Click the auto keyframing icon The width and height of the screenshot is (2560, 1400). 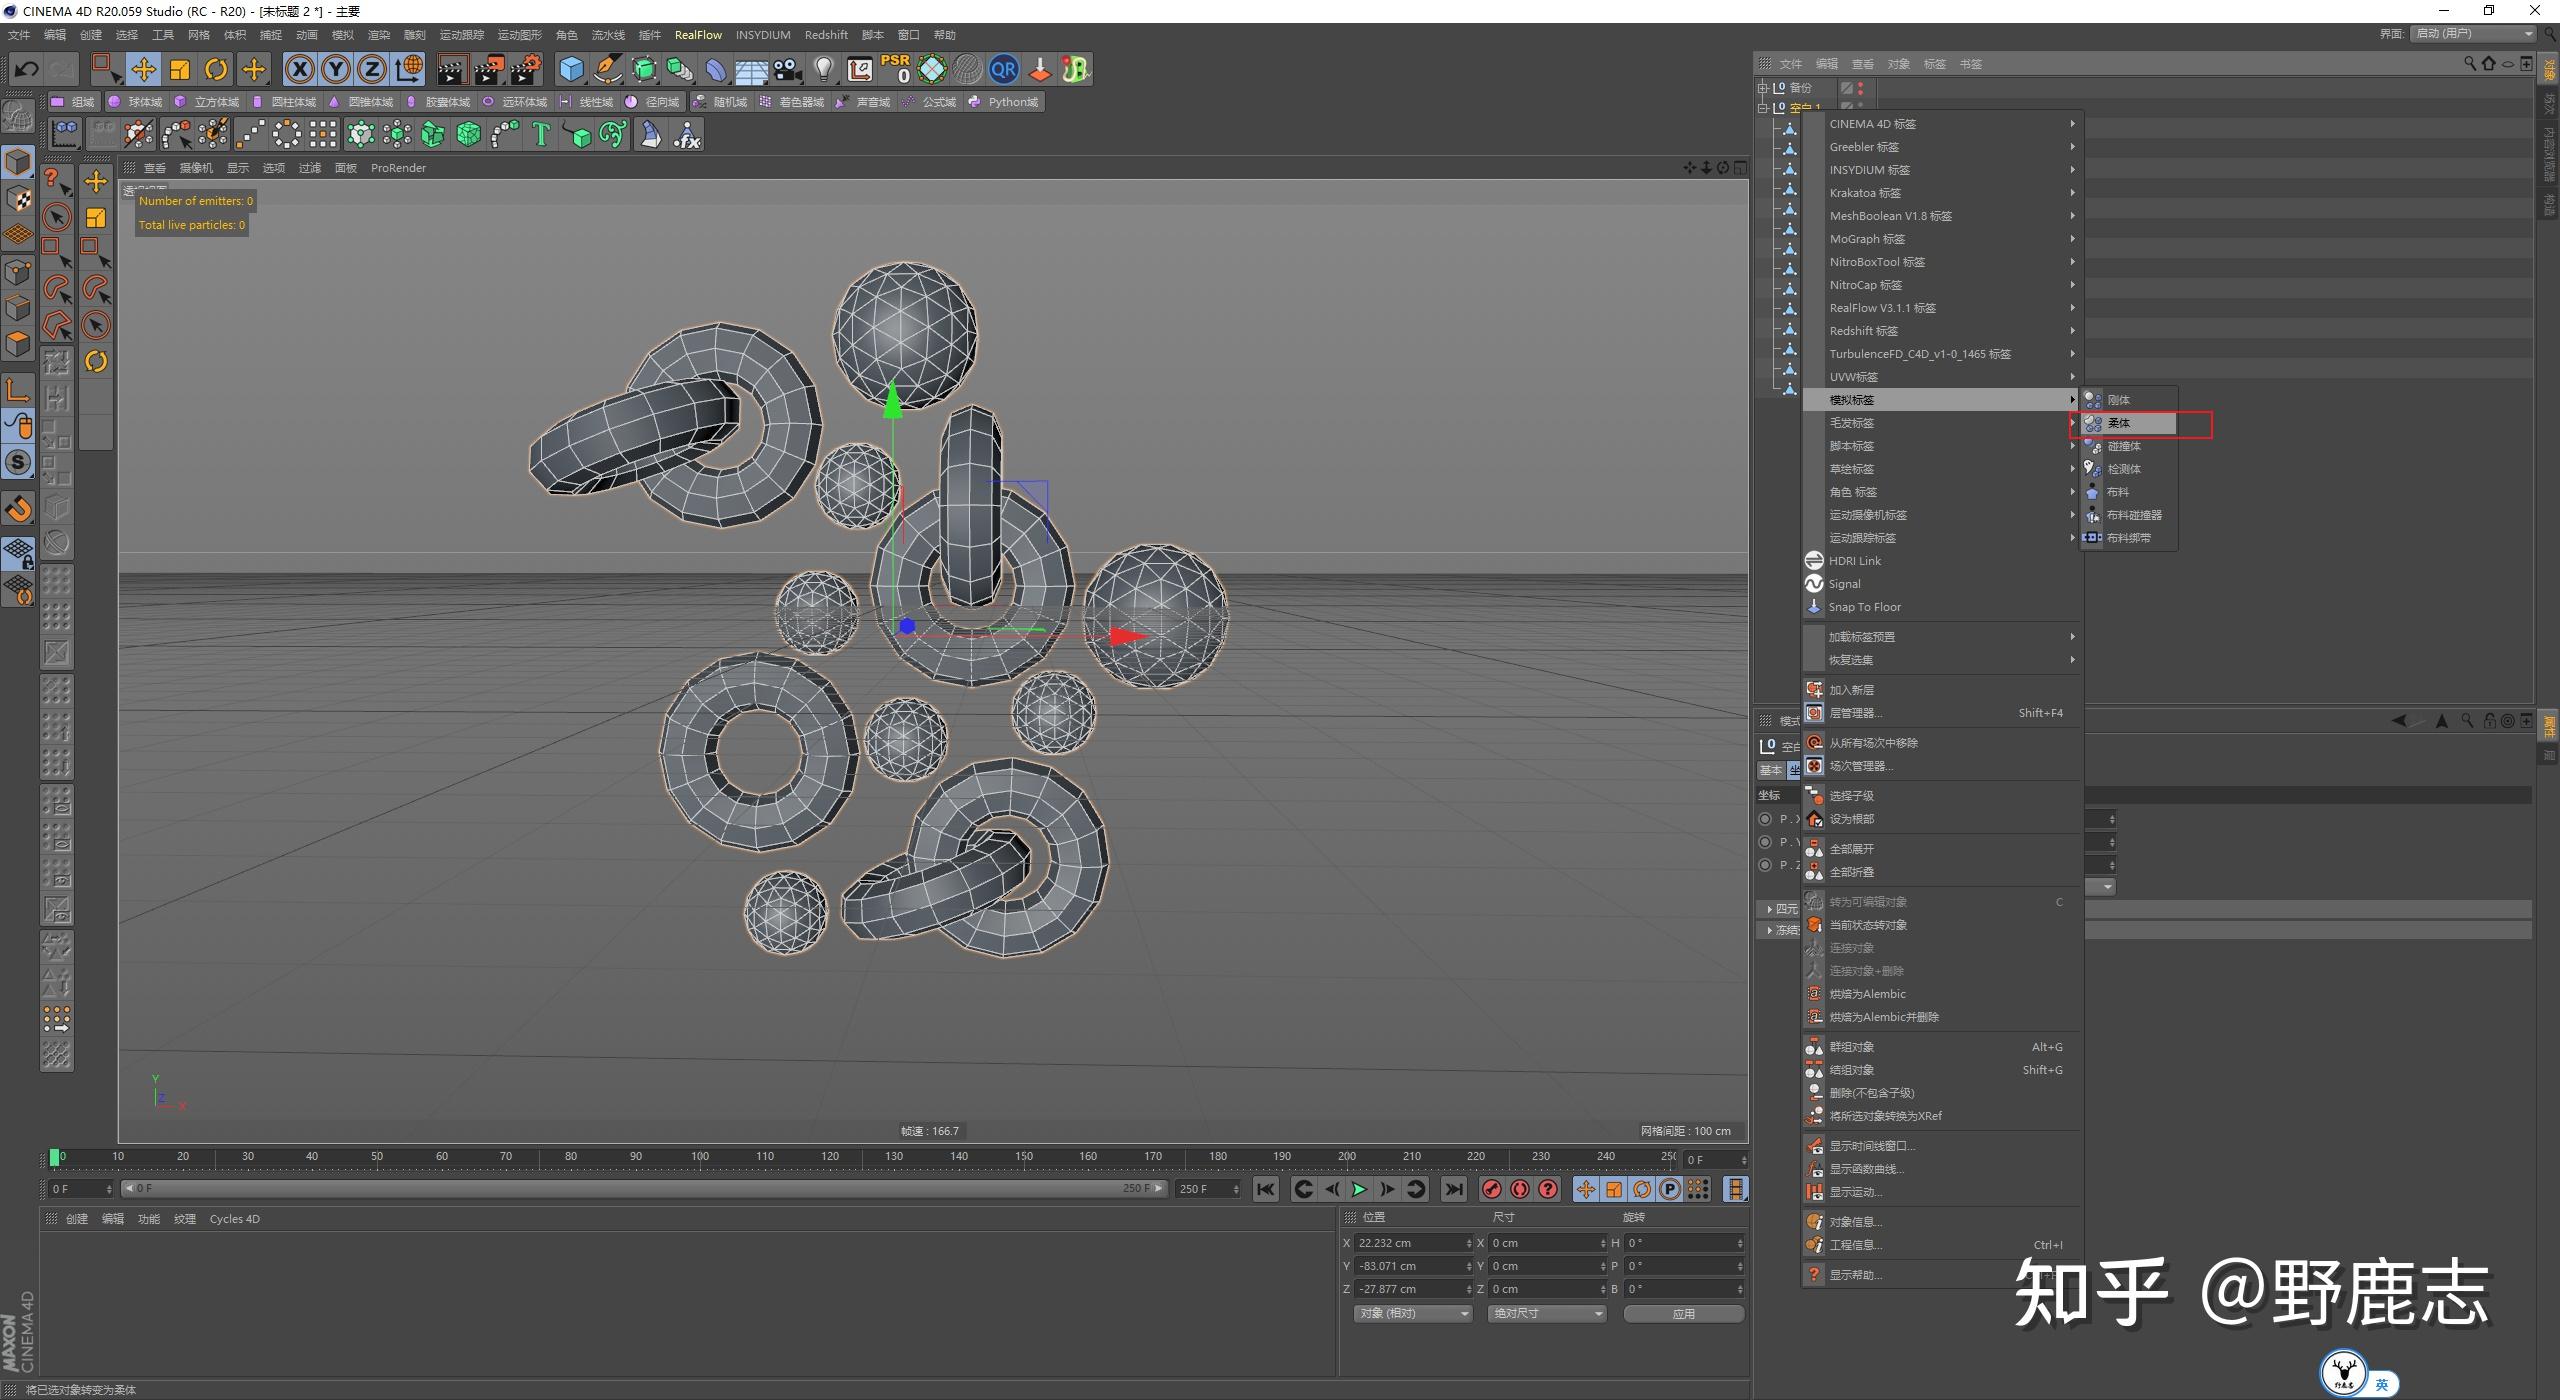(1520, 1189)
